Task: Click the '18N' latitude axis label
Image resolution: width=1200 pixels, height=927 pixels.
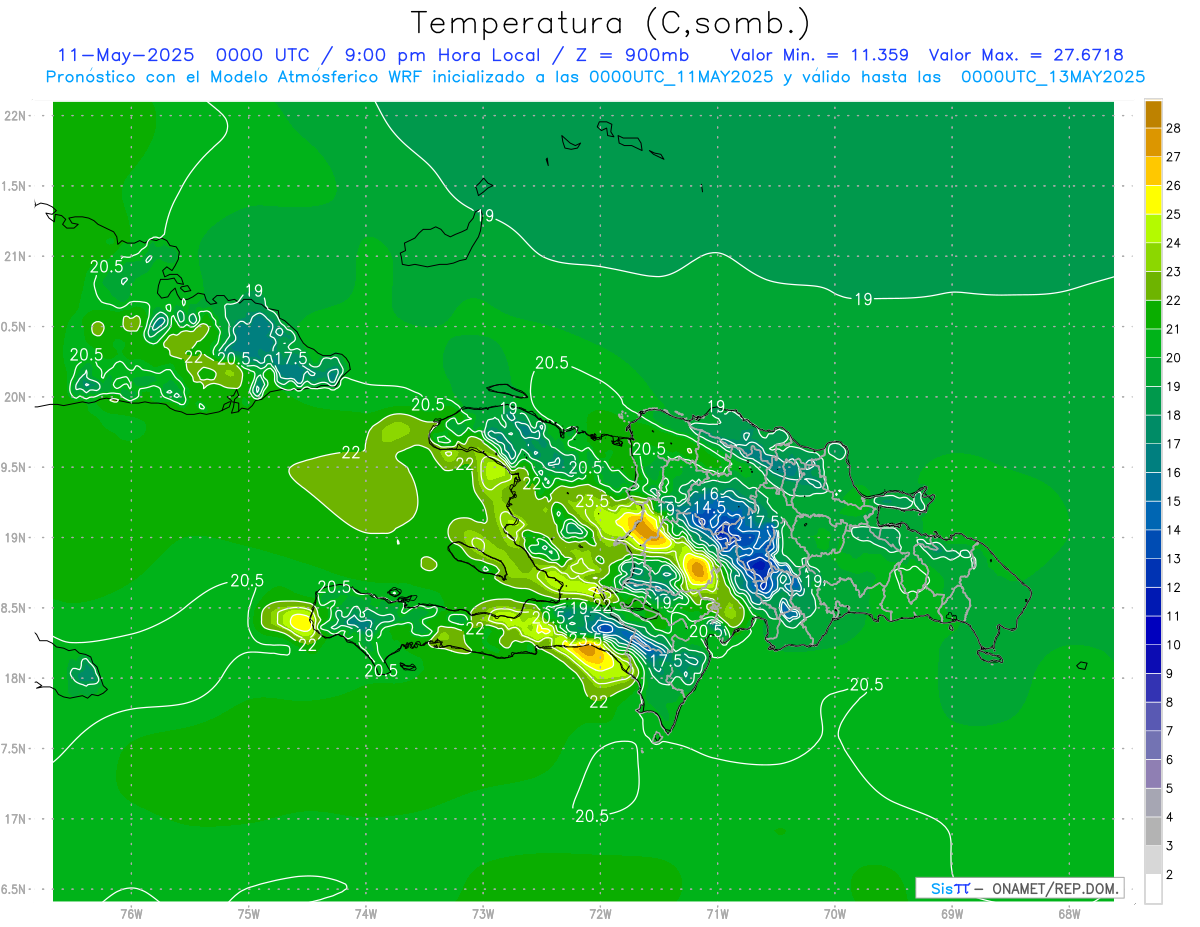Action: 16,678
